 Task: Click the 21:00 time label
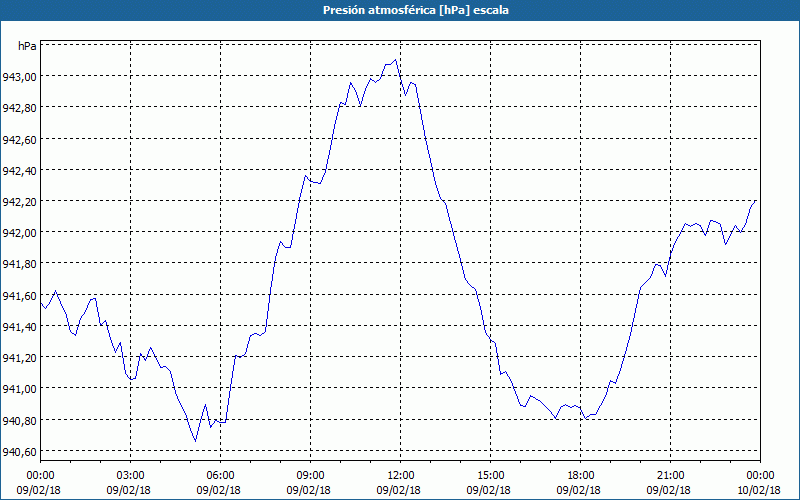click(670, 476)
